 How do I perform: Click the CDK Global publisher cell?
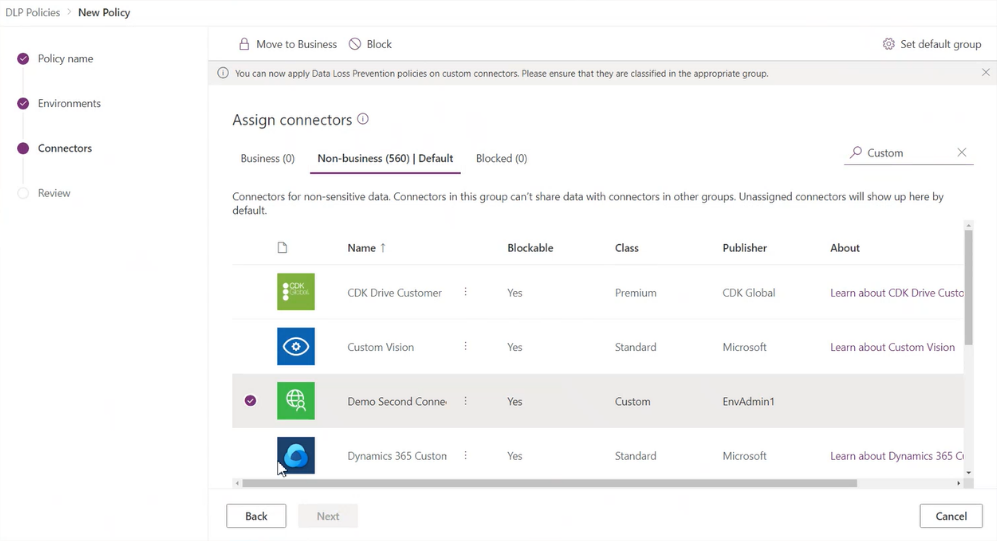(748, 292)
